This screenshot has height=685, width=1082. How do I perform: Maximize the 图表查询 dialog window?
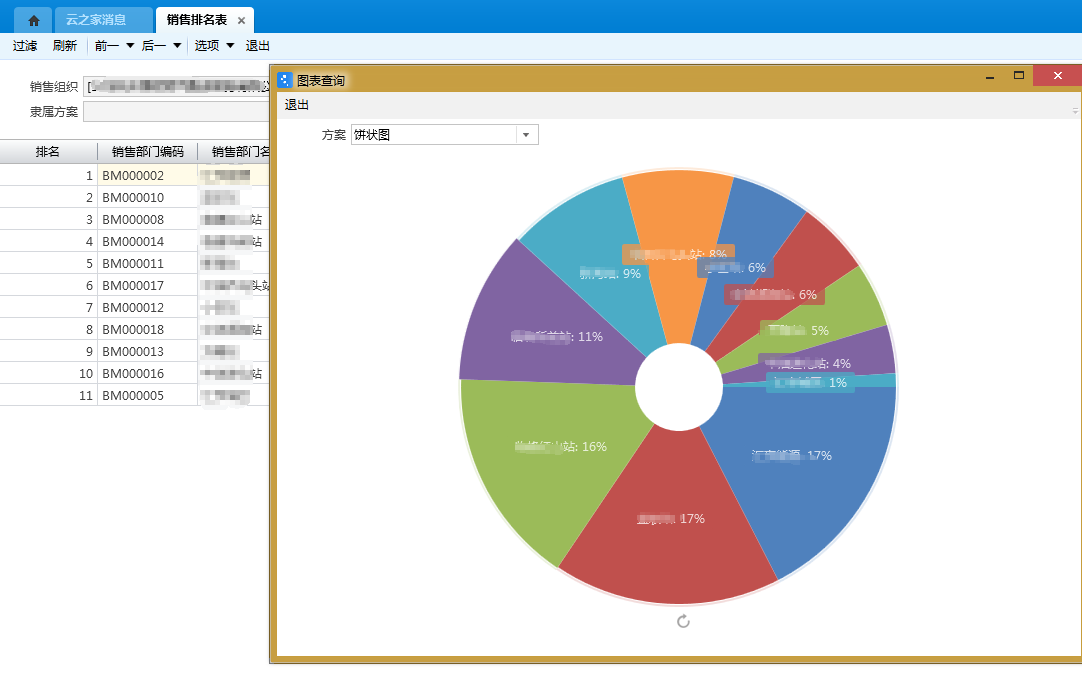[1019, 76]
